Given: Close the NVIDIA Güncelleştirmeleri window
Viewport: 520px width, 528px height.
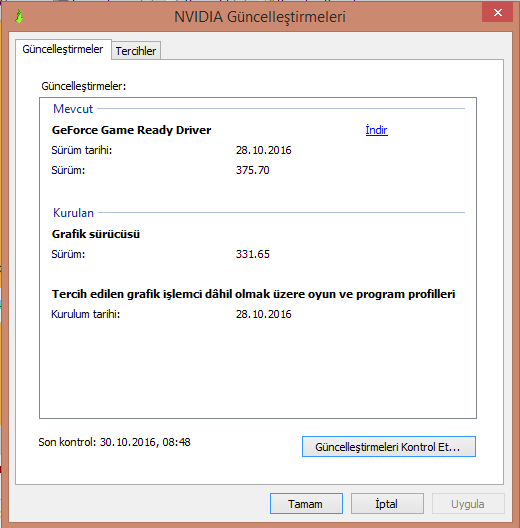Looking at the screenshot, I should point(497,13).
